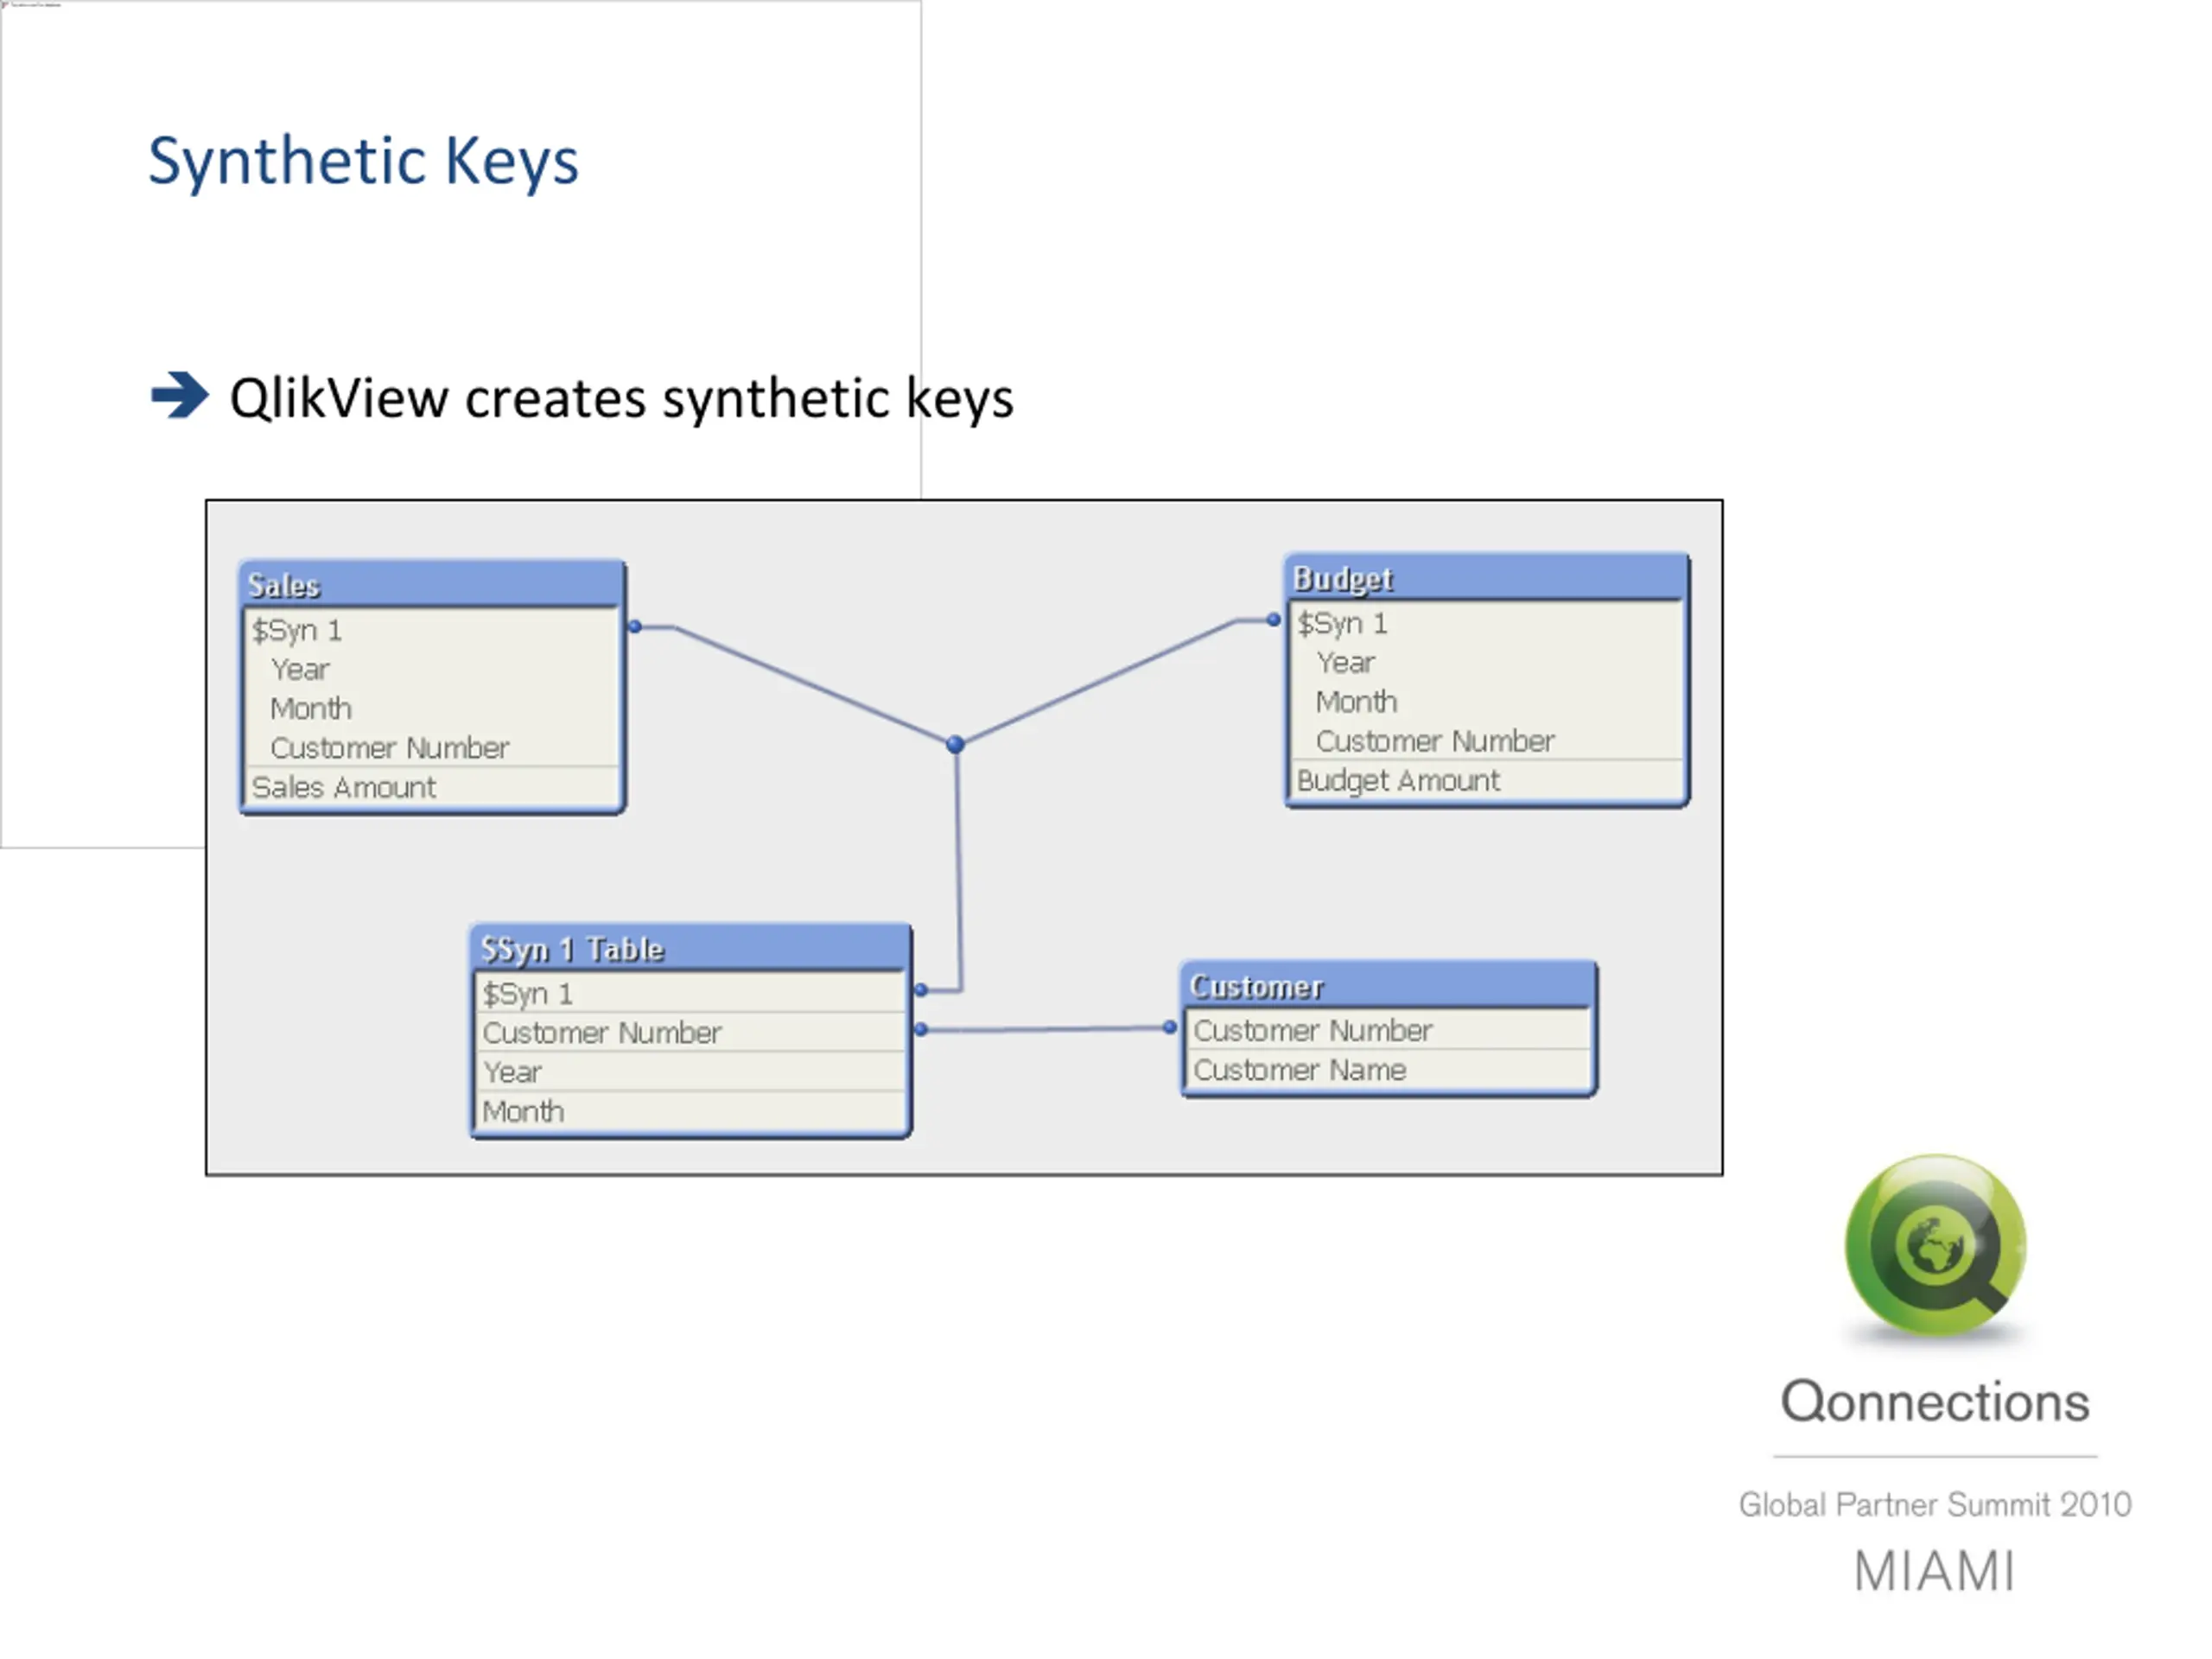Viewport: 2212px width, 1659px height.
Task: Select the Customer Name field
Action: click(x=1388, y=1070)
